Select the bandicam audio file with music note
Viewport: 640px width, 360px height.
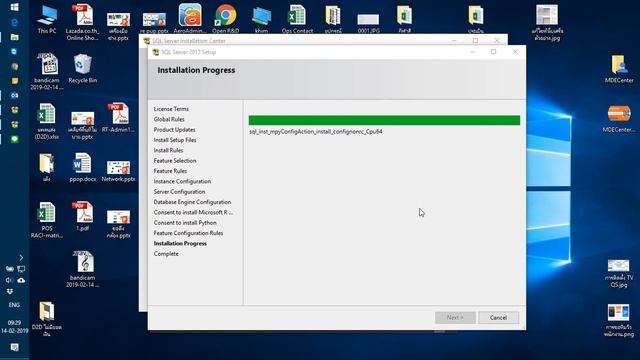coord(82,269)
